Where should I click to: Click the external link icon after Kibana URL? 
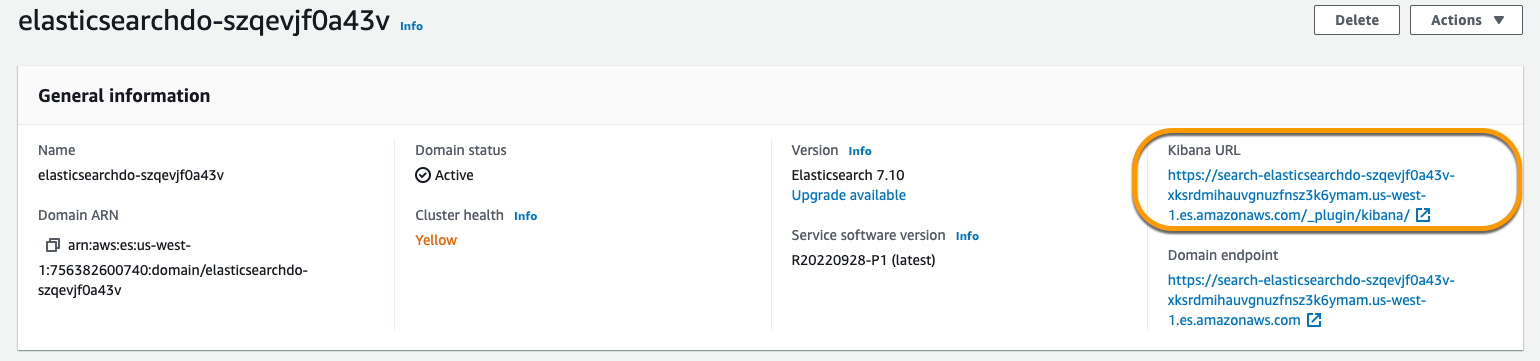(x=1423, y=215)
